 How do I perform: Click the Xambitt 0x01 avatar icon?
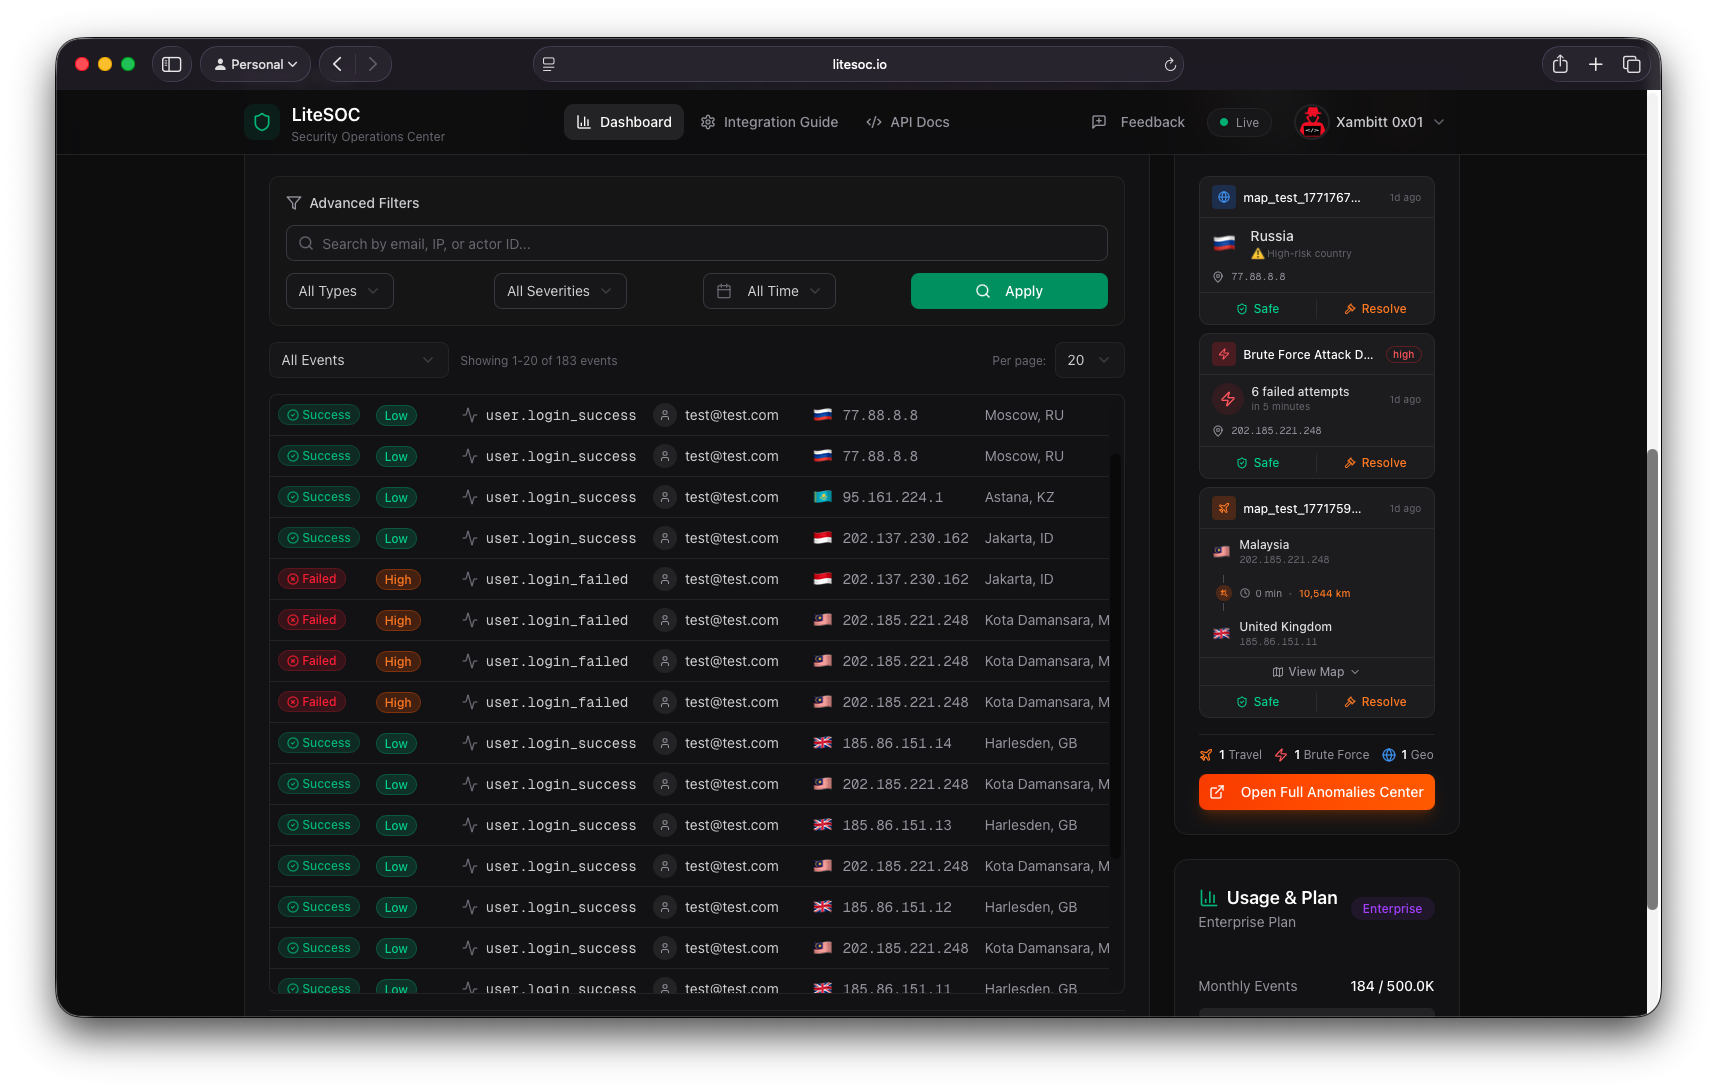click(x=1311, y=122)
